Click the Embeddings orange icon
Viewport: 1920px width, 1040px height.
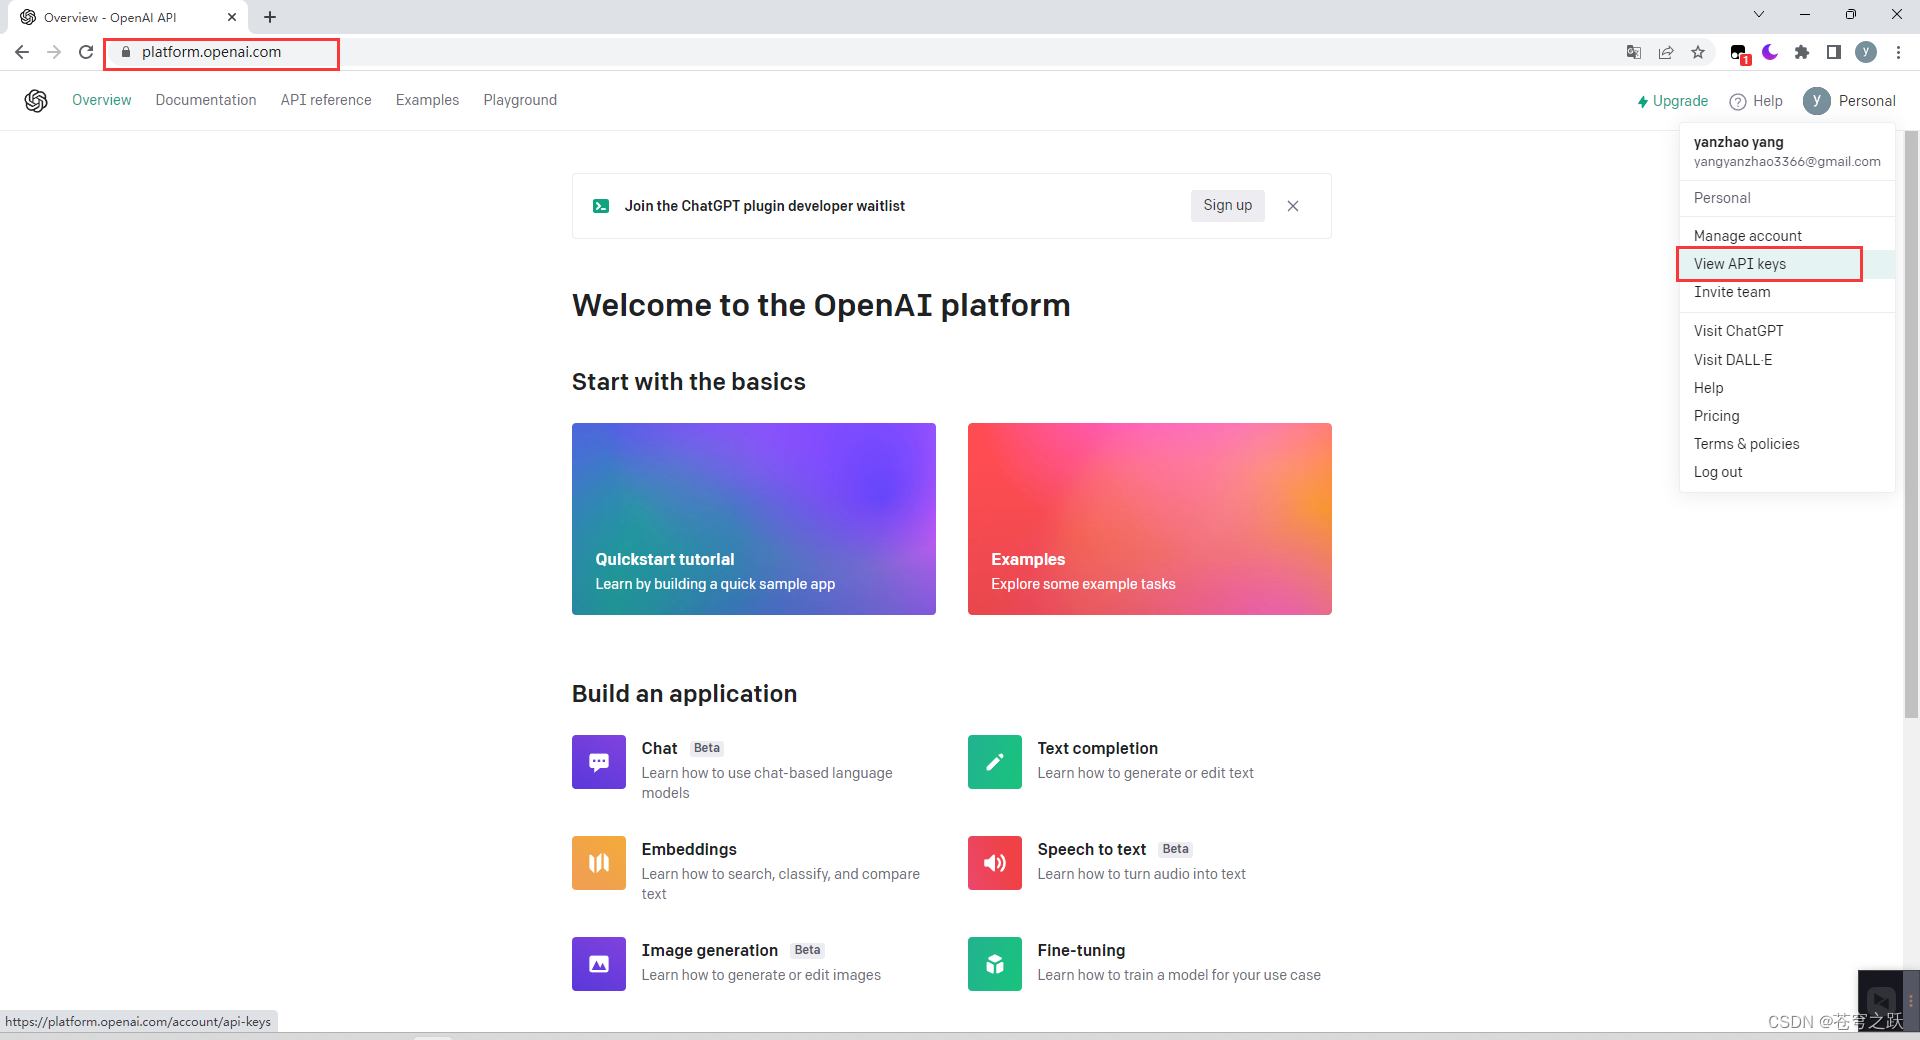click(599, 863)
